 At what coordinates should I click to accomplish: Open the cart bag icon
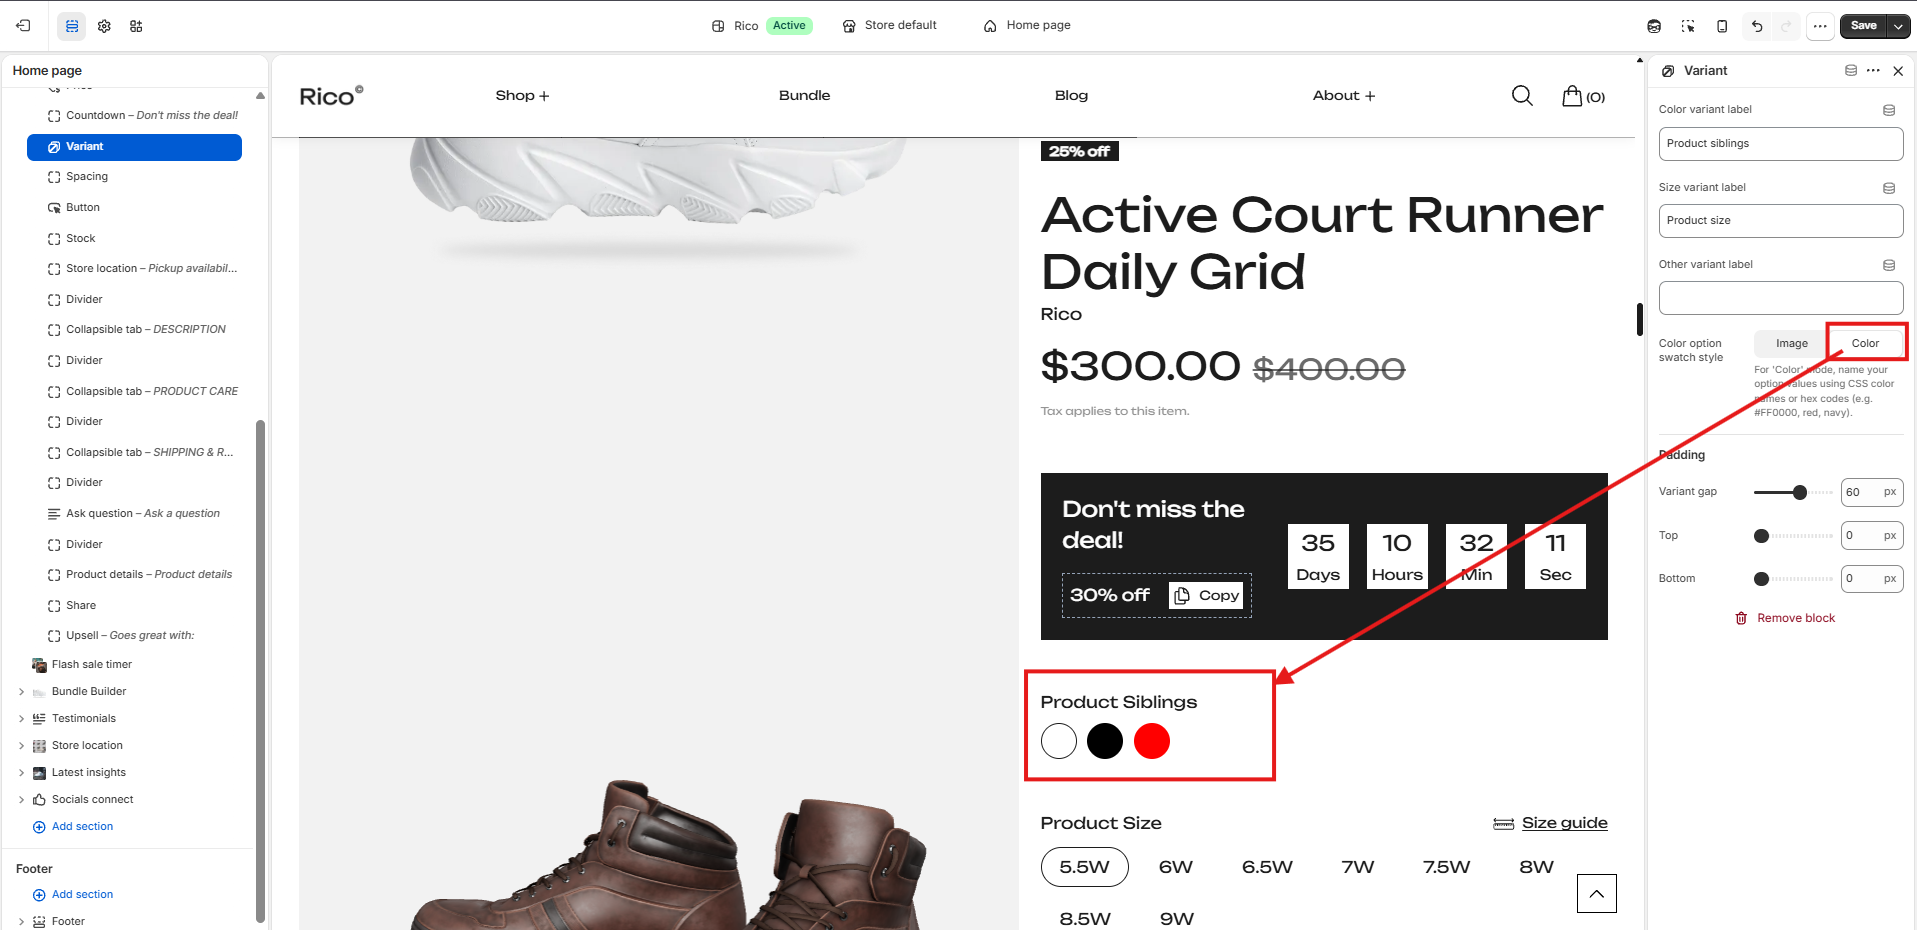point(1572,96)
